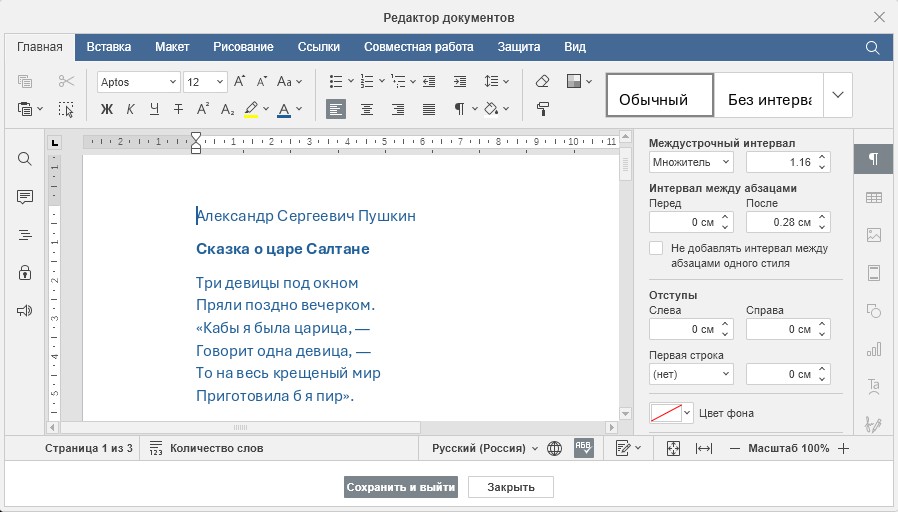Click the increase indent icon
The height and width of the screenshot is (512, 898).
tap(460, 81)
